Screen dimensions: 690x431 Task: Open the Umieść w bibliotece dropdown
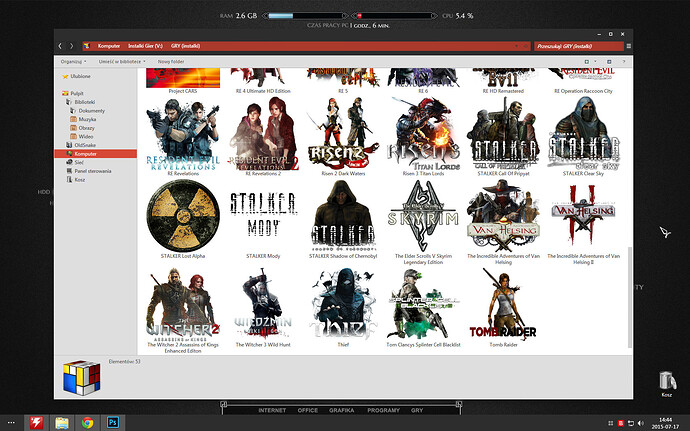click(122, 62)
